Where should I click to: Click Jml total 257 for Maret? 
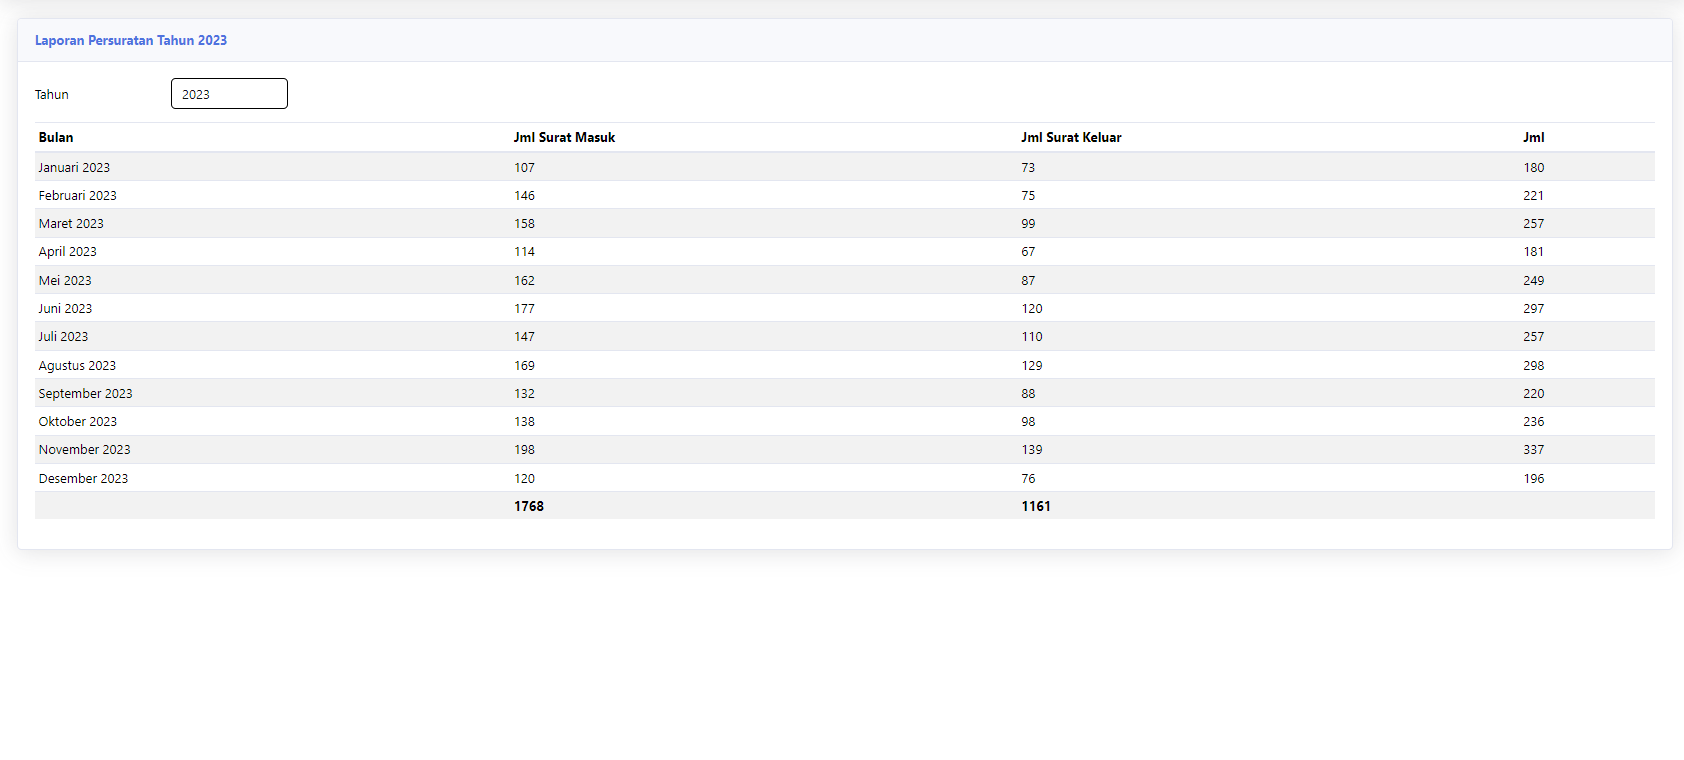pos(1534,224)
